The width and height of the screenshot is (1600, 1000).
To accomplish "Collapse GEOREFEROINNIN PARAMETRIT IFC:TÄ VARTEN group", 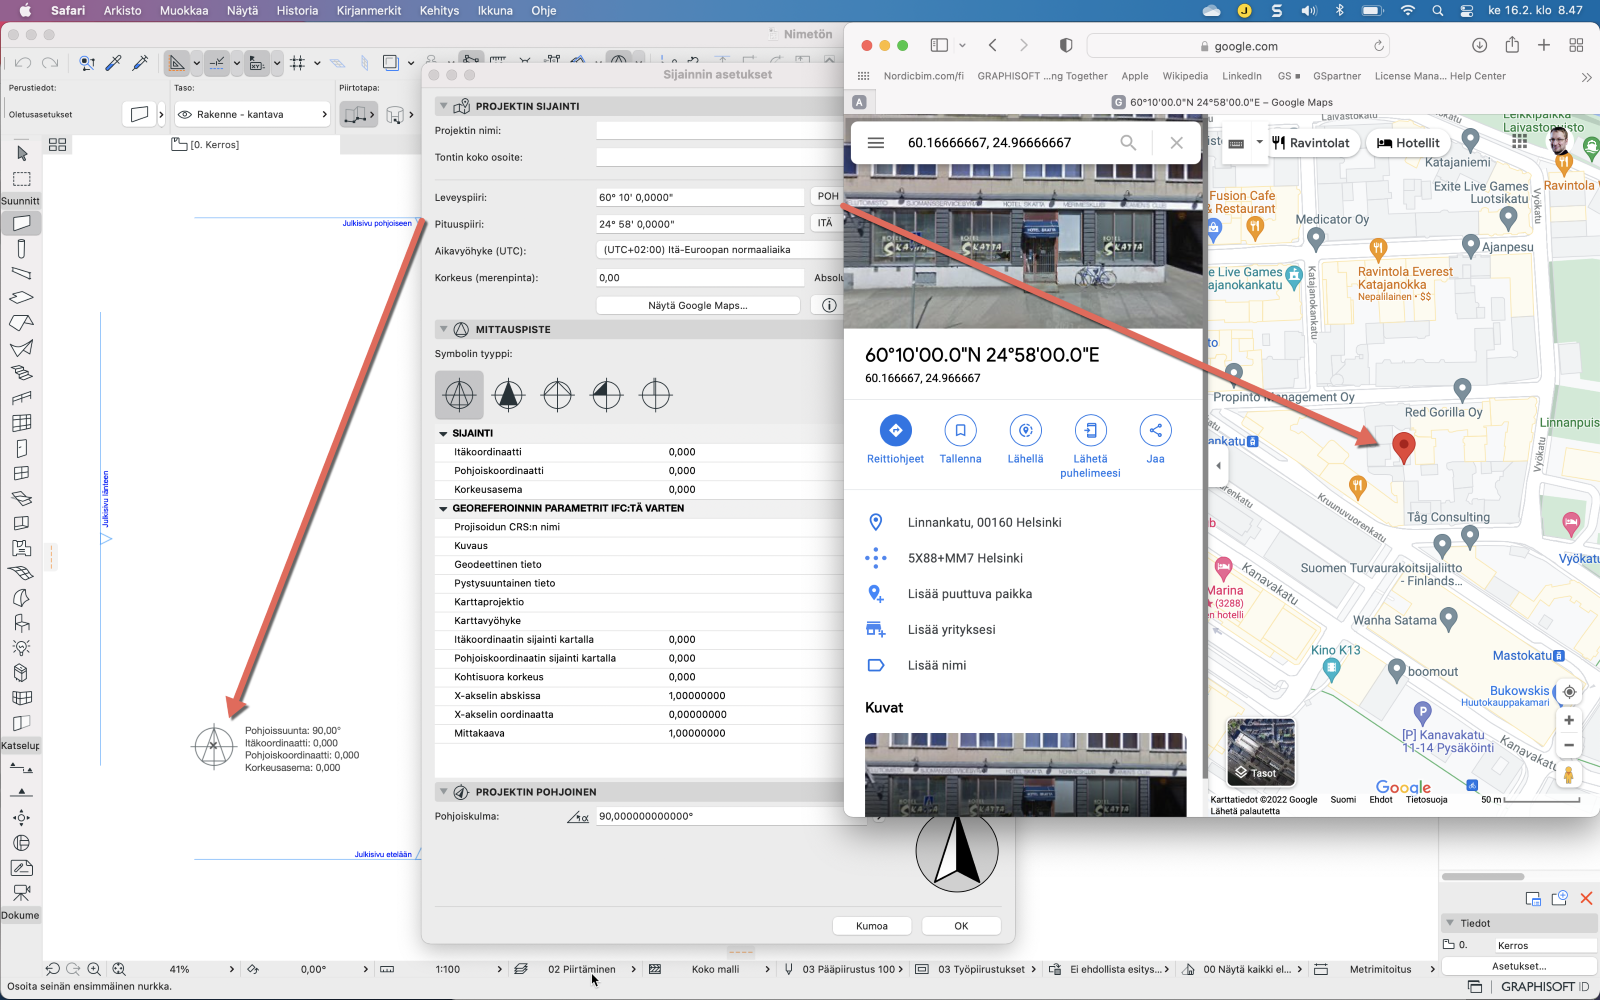I will pyautogui.click(x=443, y=508).
